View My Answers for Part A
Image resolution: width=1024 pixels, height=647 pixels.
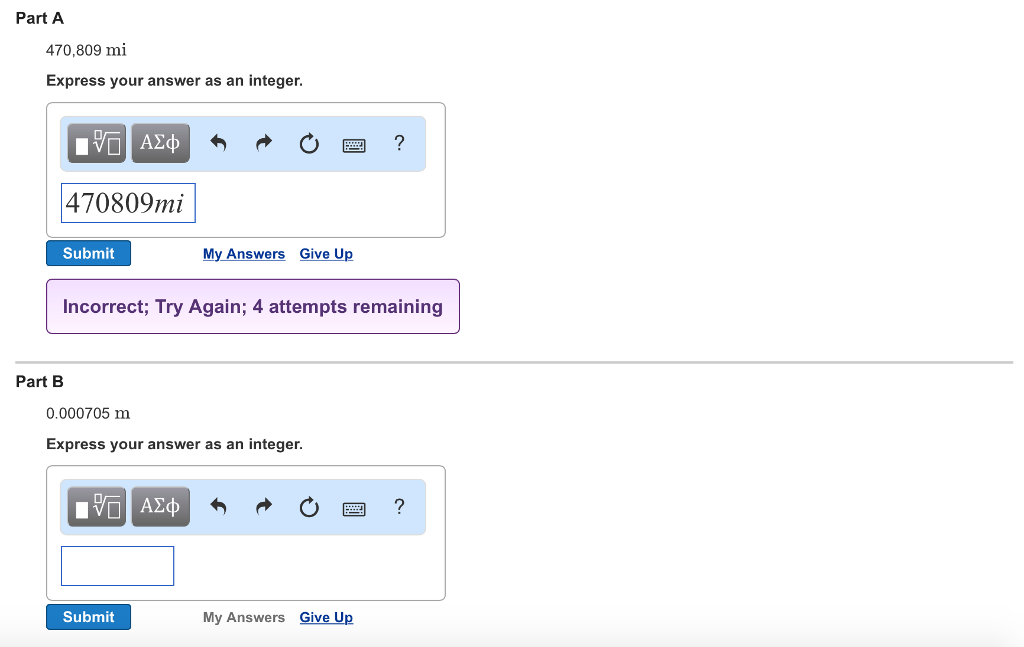(x=244, y=254)
